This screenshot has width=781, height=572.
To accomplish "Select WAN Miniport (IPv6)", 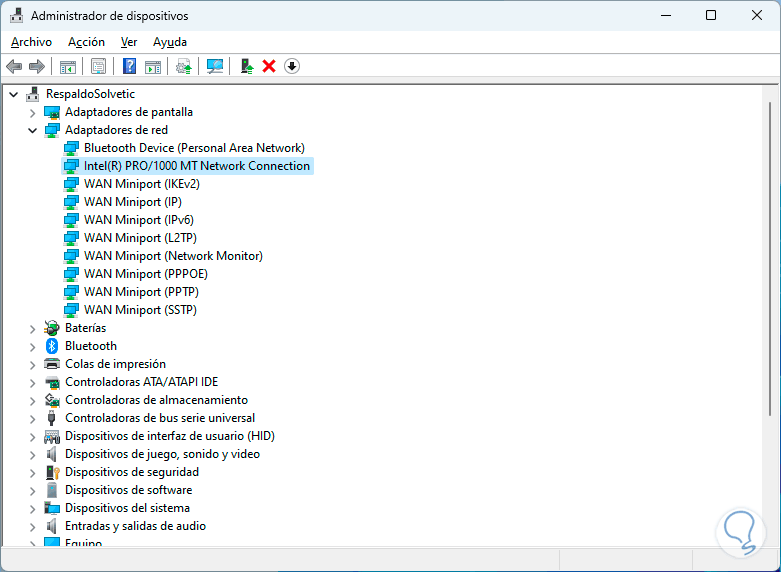I will point(138,220).
